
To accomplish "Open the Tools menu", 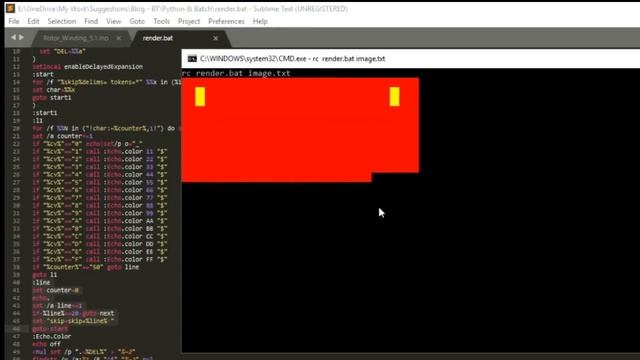I will click(161, 21).
